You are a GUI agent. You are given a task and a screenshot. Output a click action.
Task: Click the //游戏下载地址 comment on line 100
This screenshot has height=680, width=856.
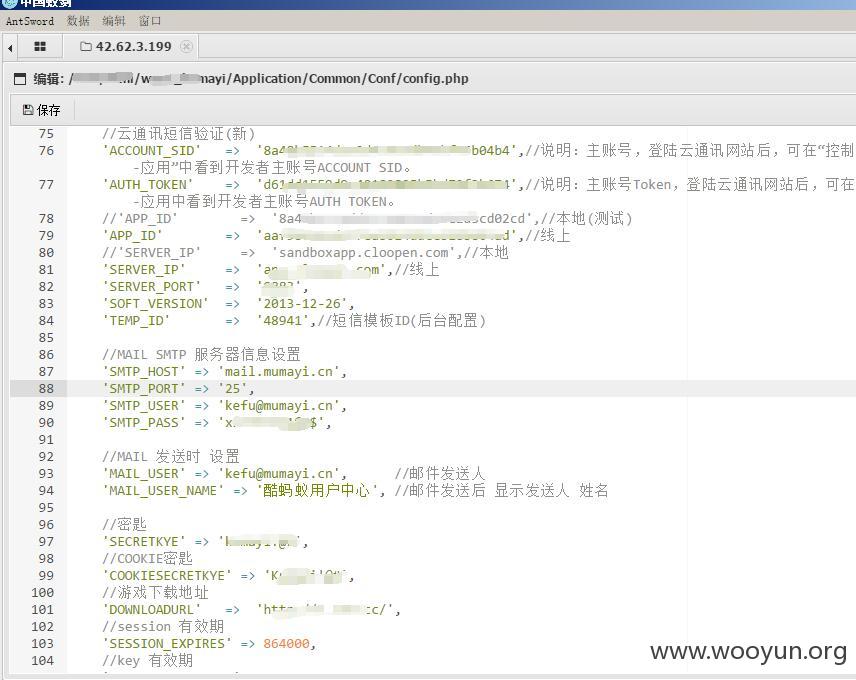tap(155, 593)
